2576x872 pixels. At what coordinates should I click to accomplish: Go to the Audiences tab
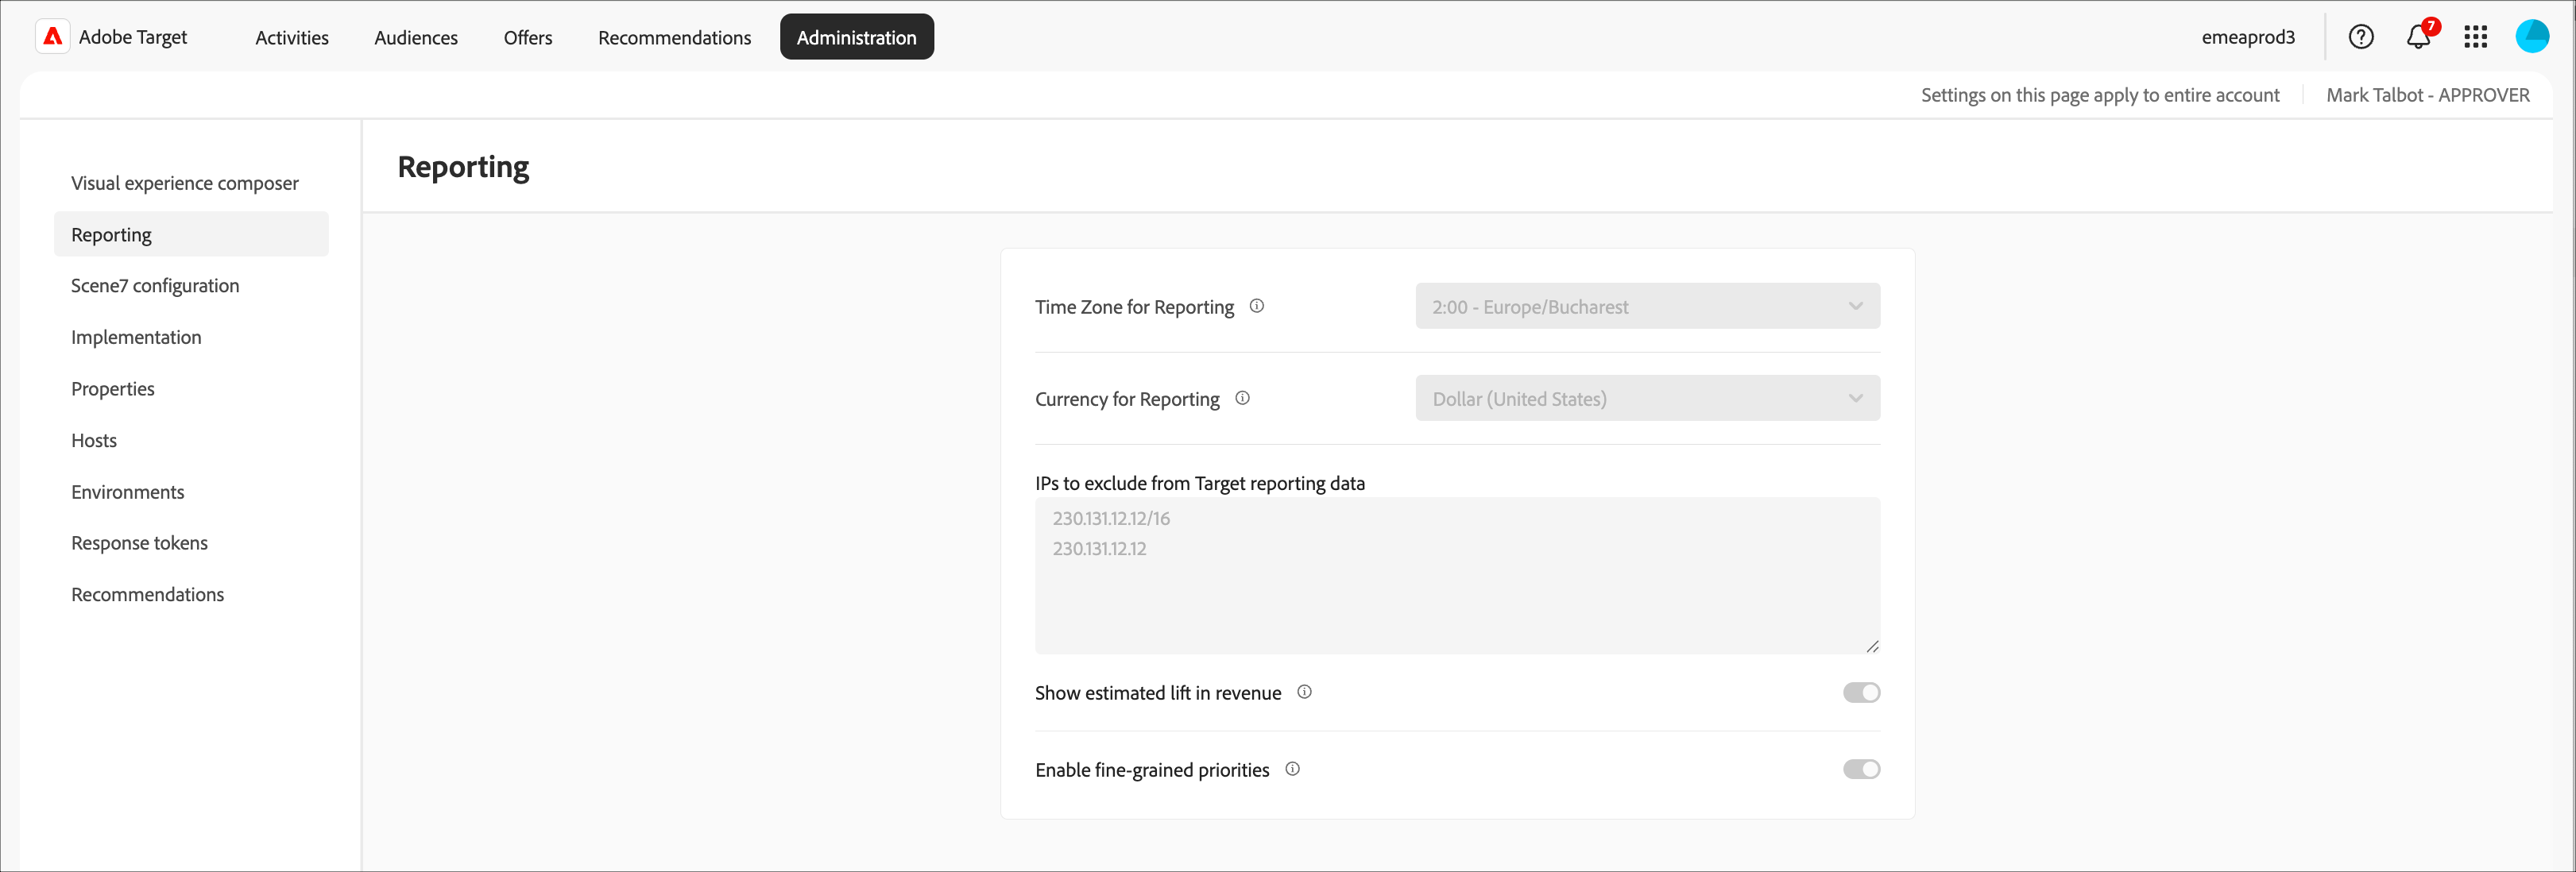416,37
